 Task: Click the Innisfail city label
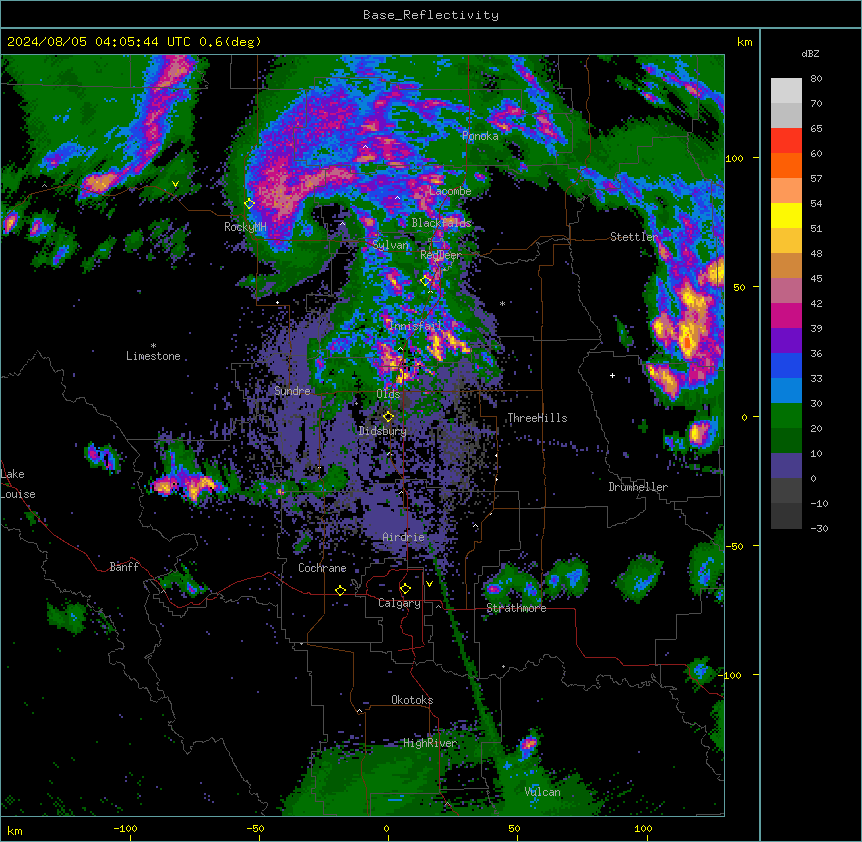(x=415, y=326)
